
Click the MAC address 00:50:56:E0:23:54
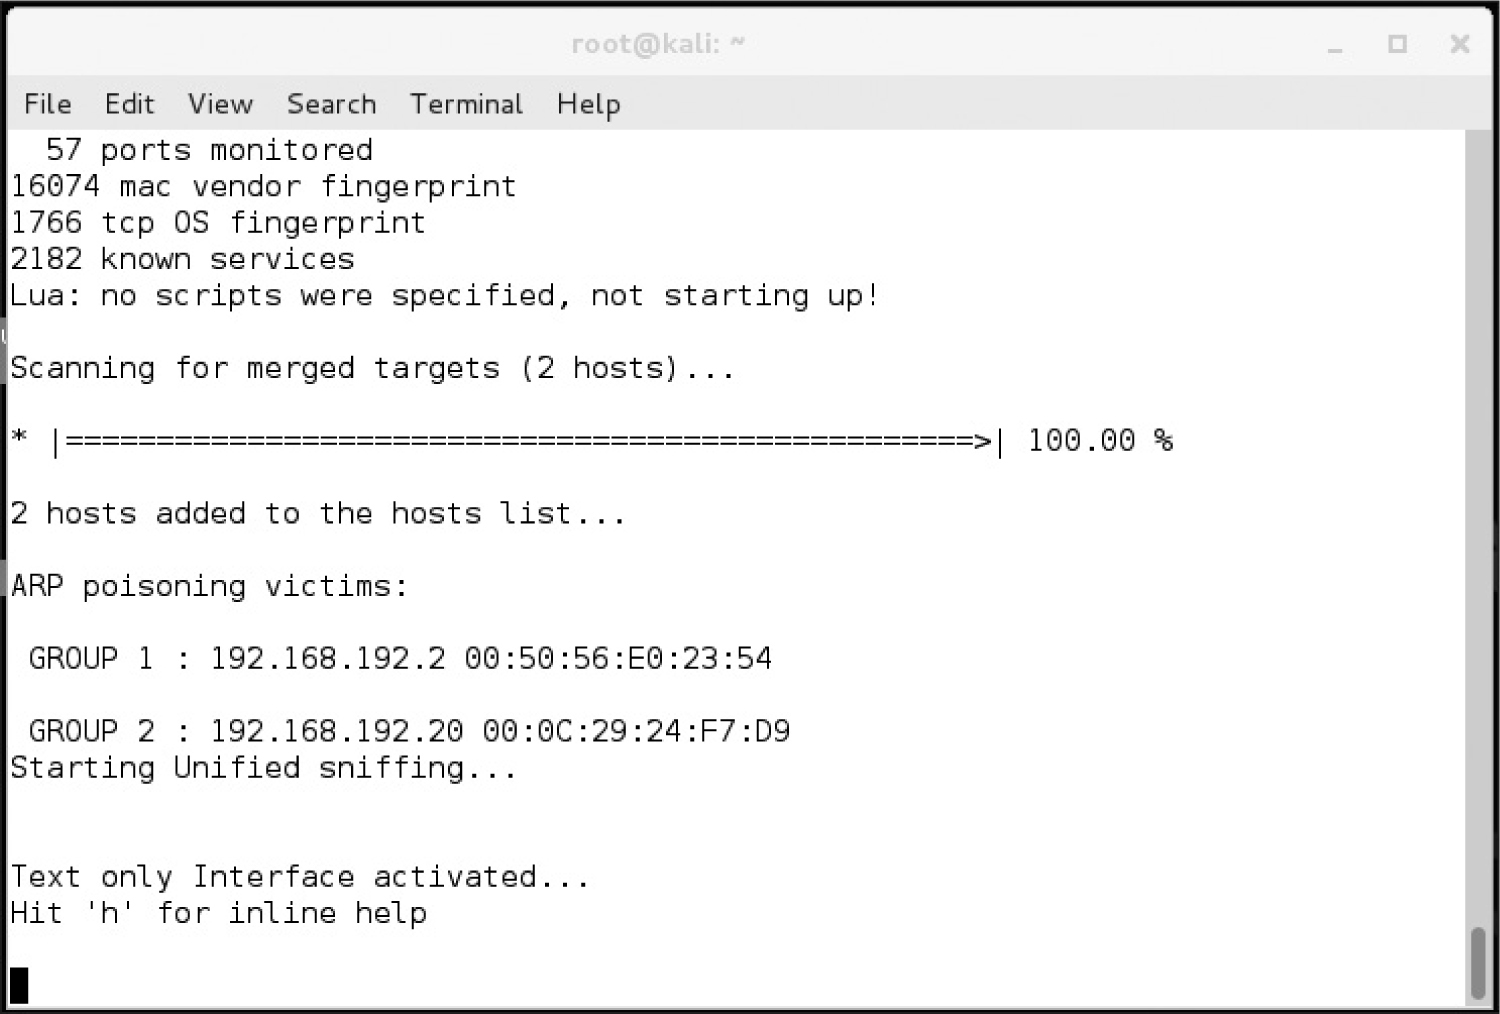click(x=618, y=658)
